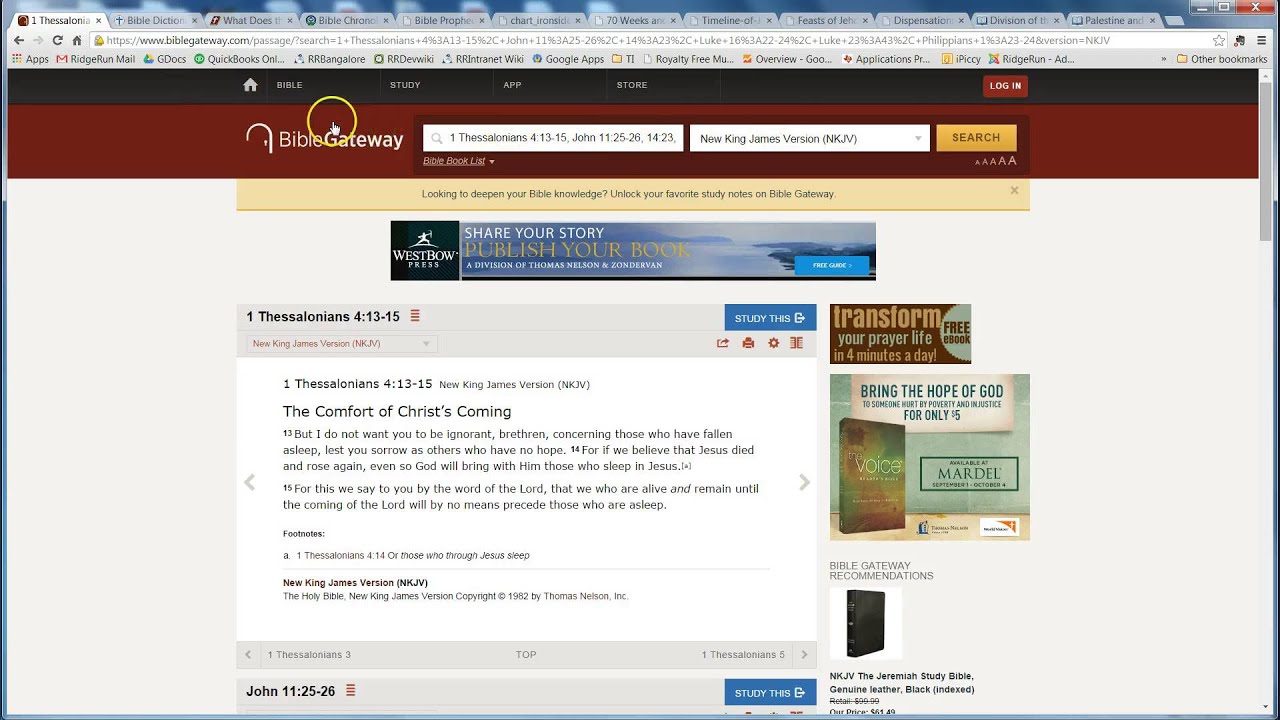Open the QuickBooks Onl bookmark
The image size is (1280, 720).
pyautogui.click(x=238, y=59)
